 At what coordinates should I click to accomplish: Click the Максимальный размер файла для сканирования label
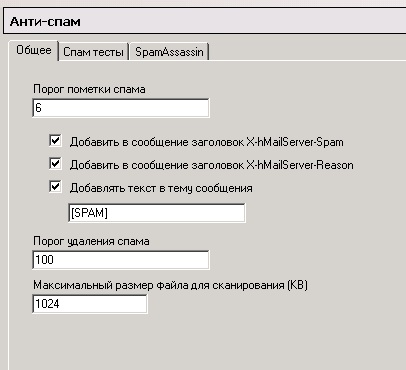click(x=159, y=285)
